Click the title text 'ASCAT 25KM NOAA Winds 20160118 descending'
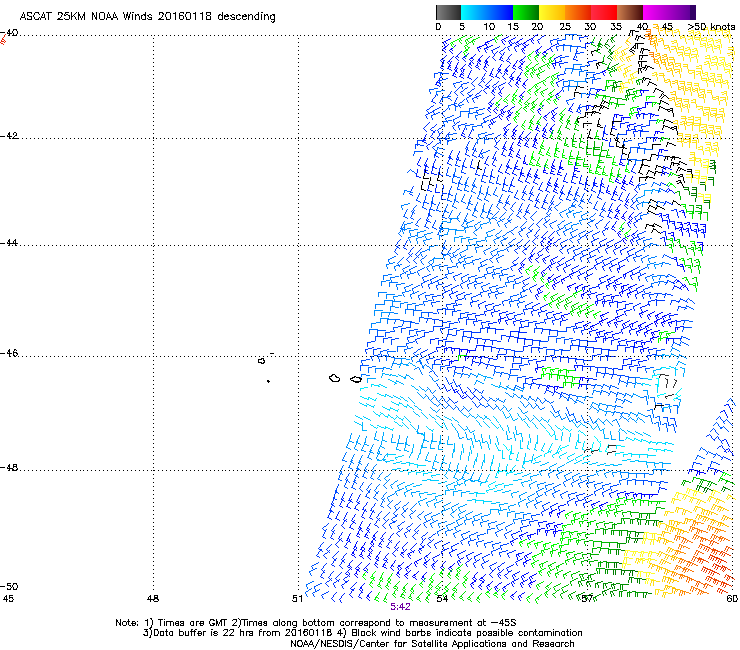Image resolution: width=740 pixels, height=650 pixels. 147,16
